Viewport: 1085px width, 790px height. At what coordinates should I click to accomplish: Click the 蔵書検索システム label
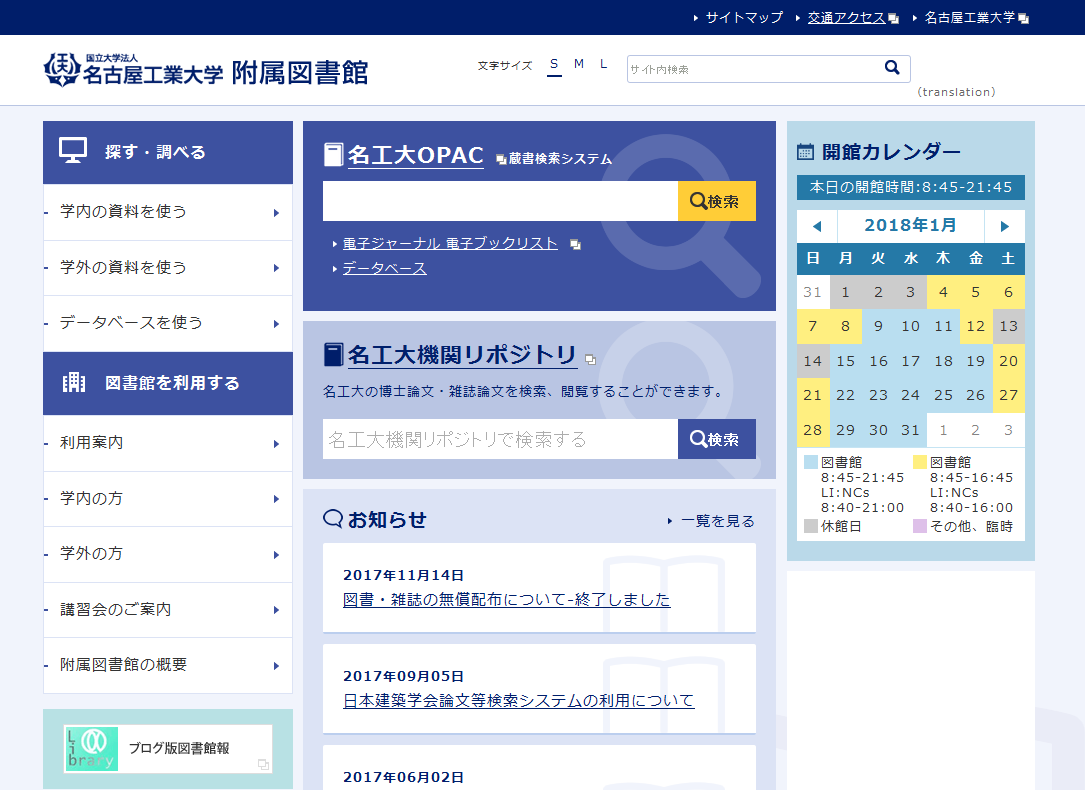click(560, 159)
